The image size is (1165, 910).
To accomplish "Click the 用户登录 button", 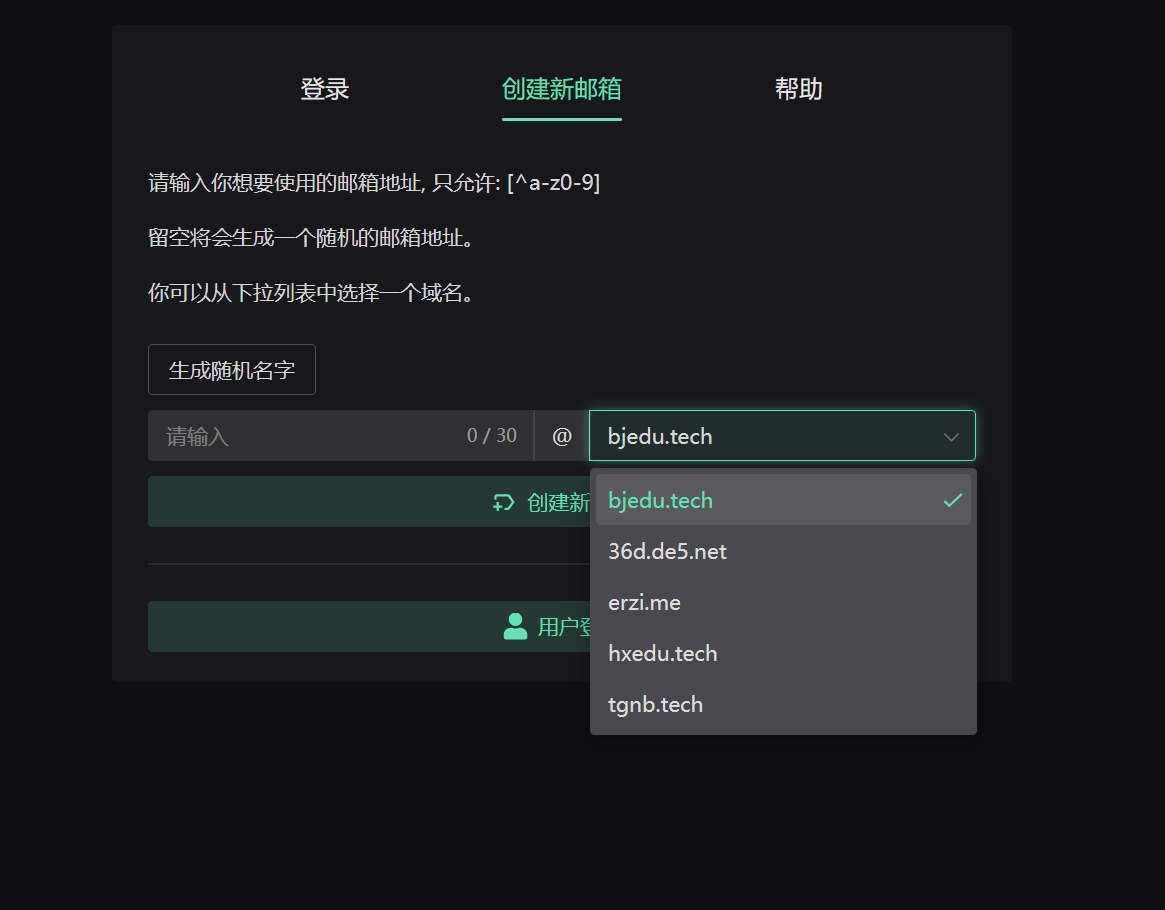I will click(x=369, y=626).
